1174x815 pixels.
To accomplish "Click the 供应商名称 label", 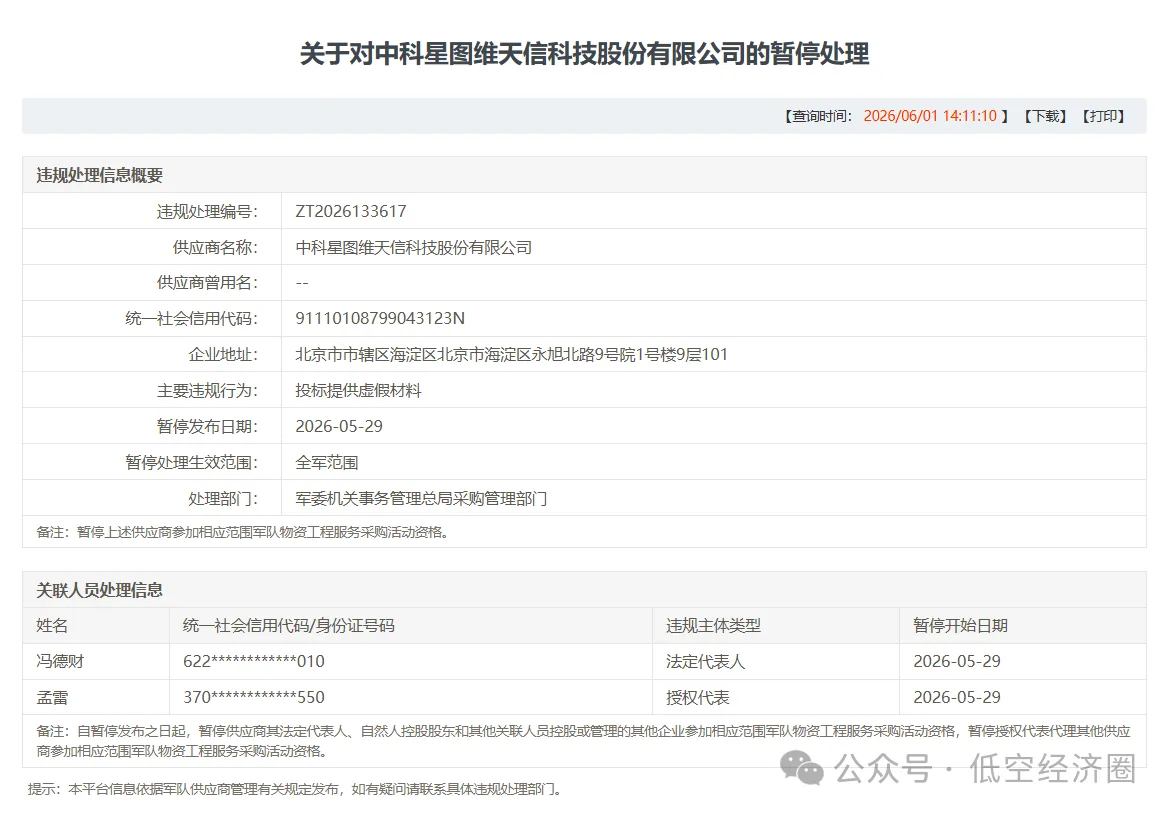I will click(x=215, y=247).
